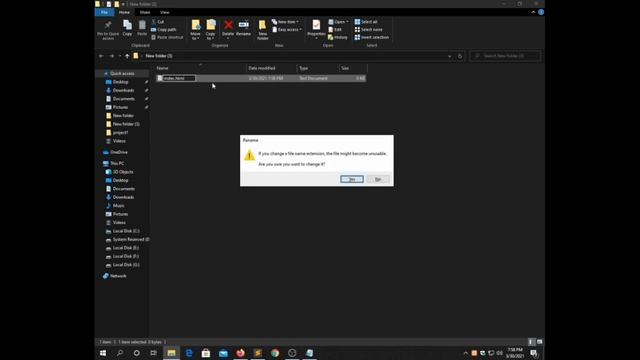This screenshot has height=360, width=640.
Task: Confirm the rename by clicking Yes
Action: [x=352, y=179]
